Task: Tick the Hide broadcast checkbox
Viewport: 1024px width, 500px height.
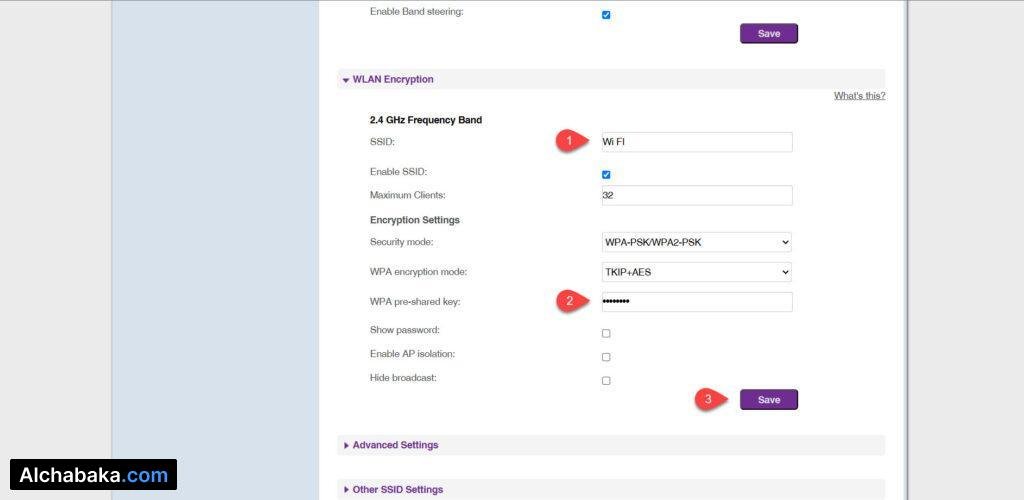Action: 606,381
